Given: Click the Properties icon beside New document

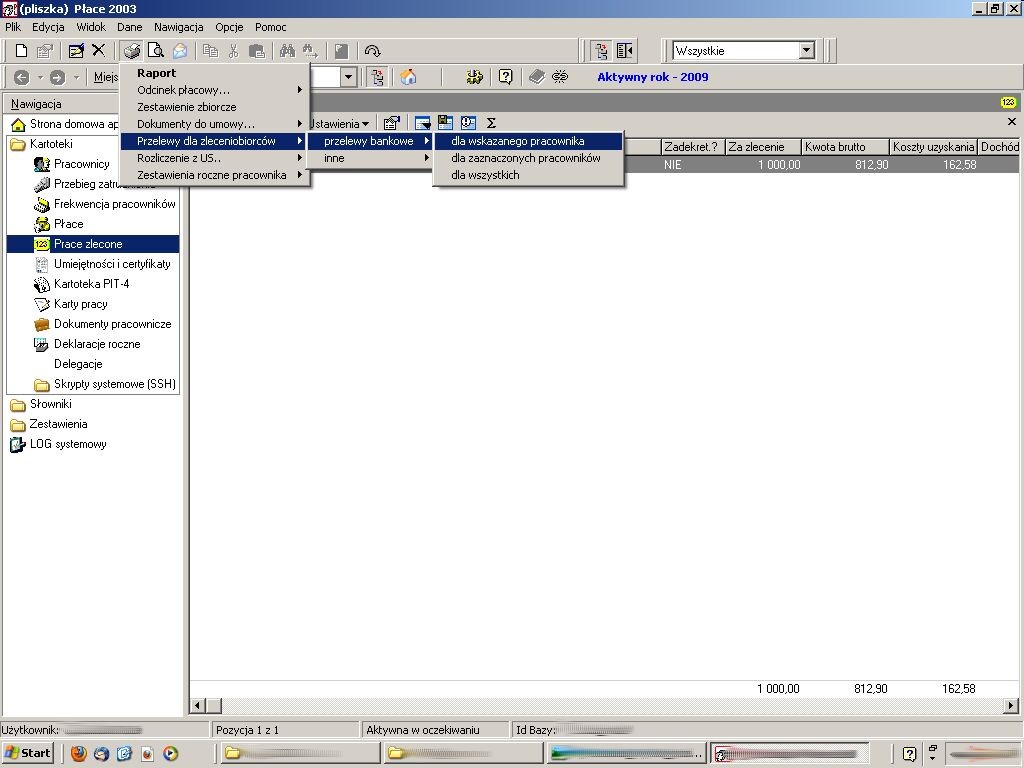Looking at the screenshot, I should pos(45,51).
